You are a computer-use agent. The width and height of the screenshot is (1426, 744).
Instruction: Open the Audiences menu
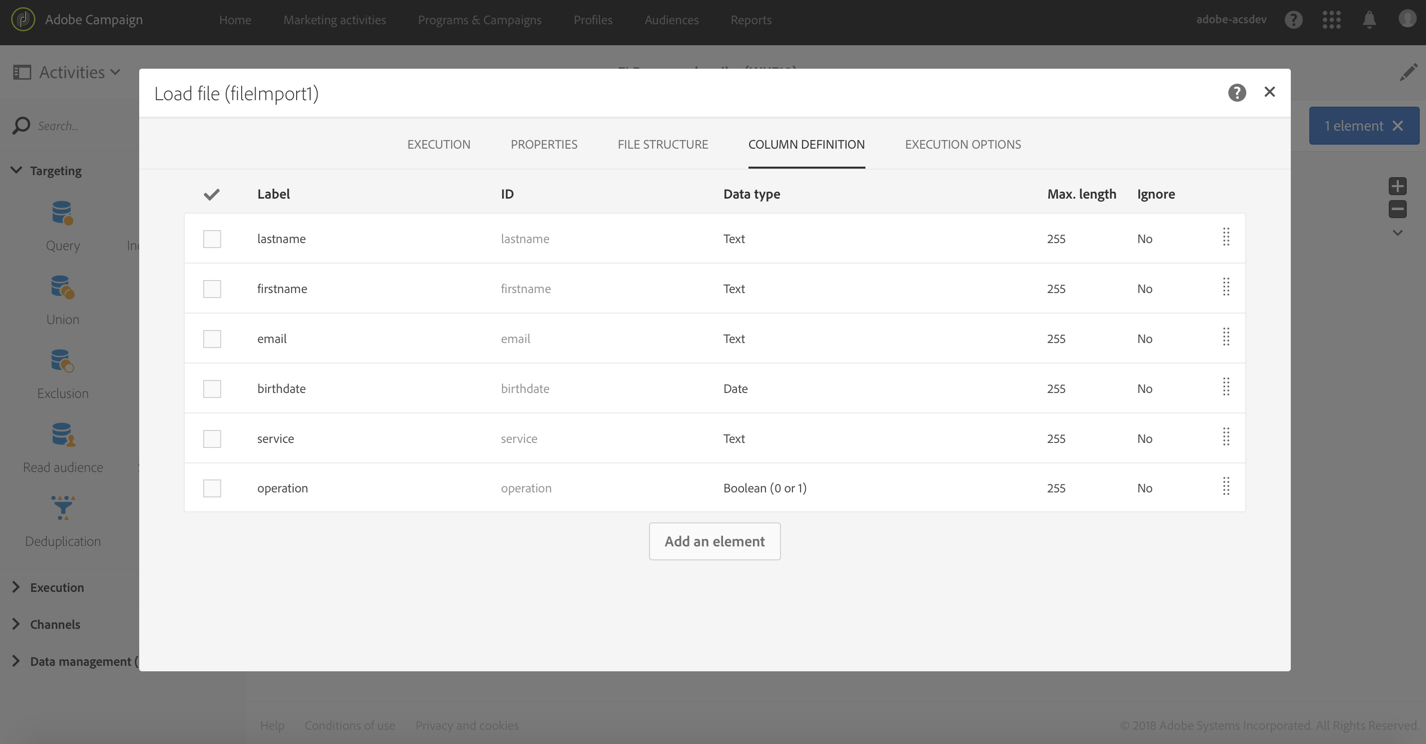click(672, 20)
